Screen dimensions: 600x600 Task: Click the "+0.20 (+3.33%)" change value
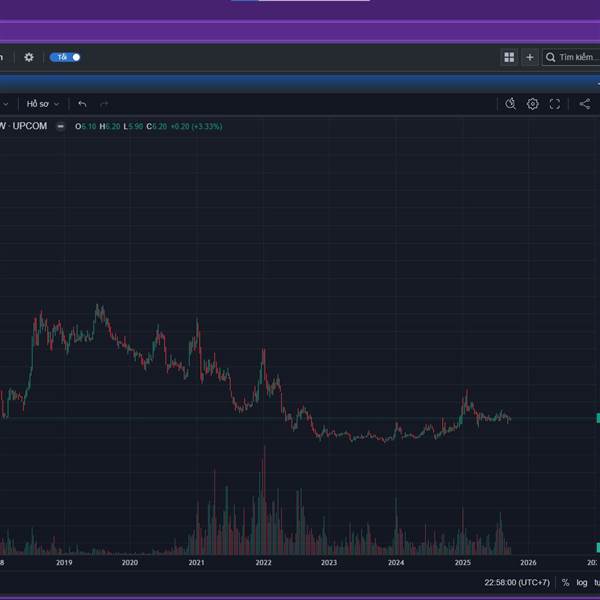click(196, 126)
